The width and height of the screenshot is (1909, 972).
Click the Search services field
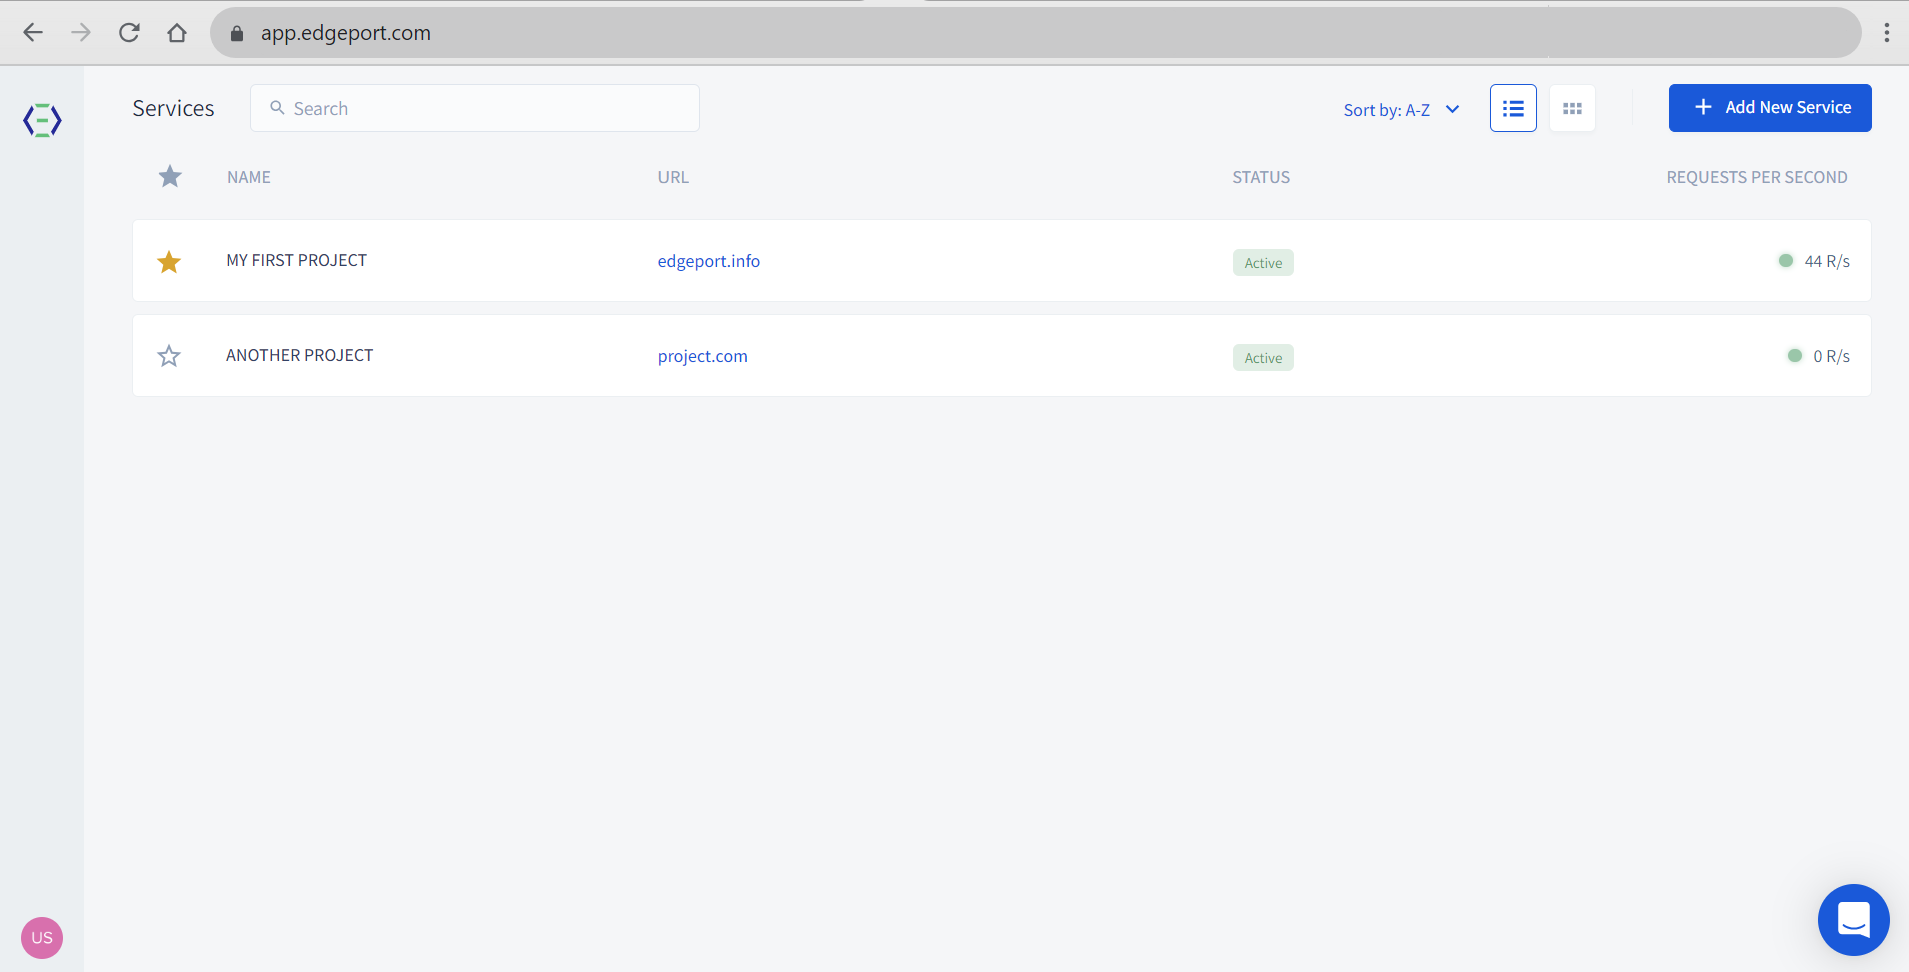475,108
